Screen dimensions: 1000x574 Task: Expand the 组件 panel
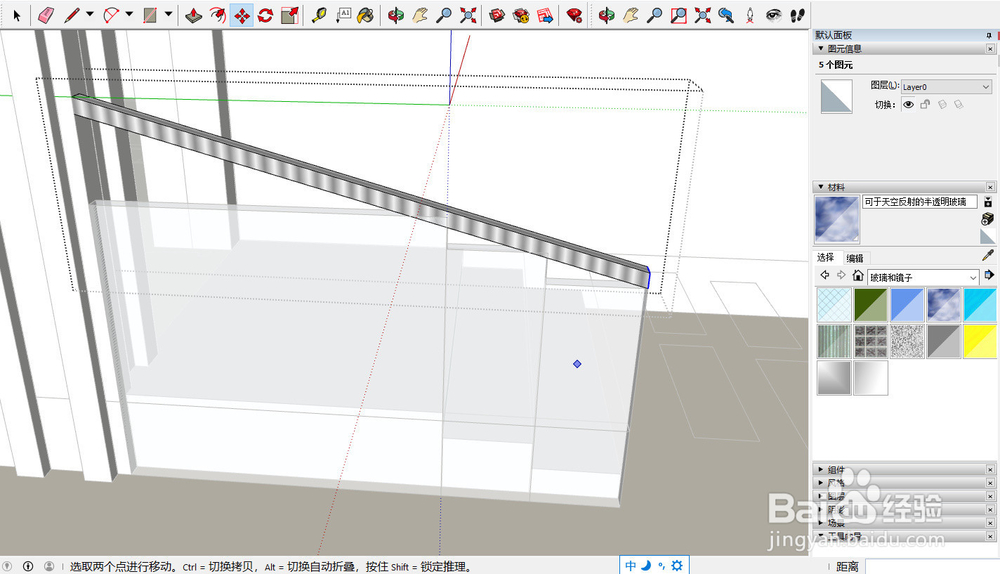tap(821, 469)
